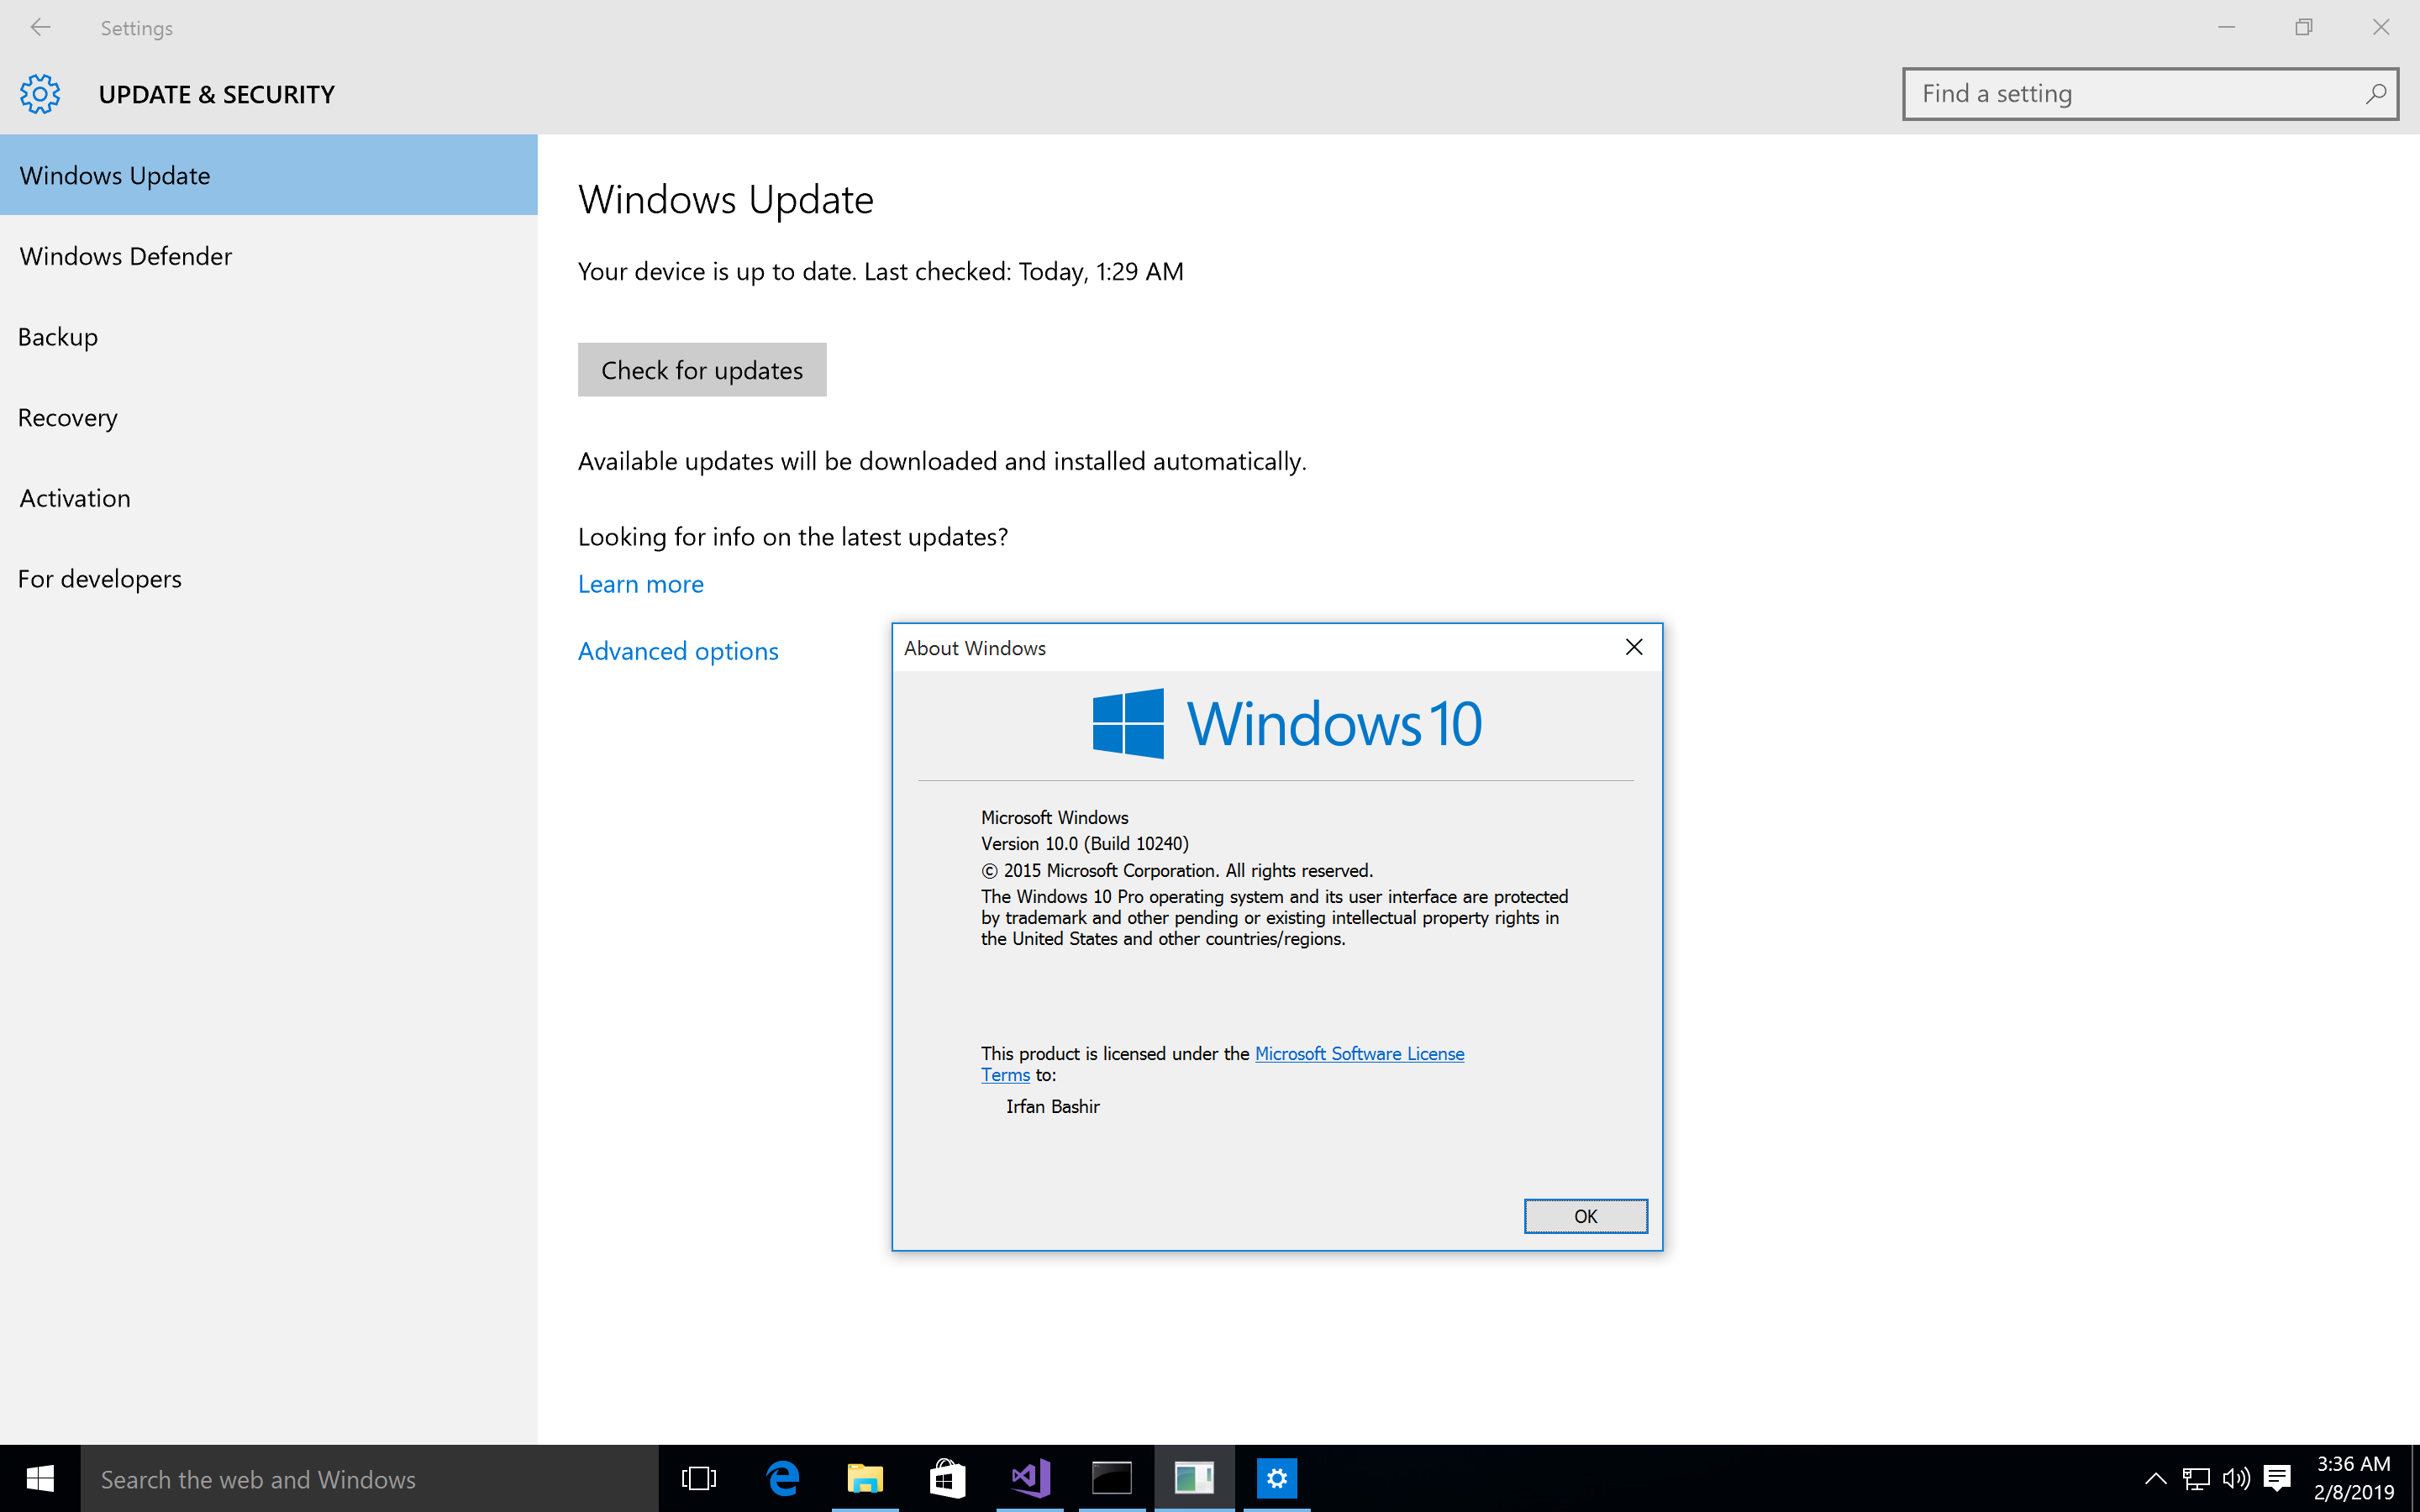Click the 'Settings' window title text

click(x=137, y=28)
